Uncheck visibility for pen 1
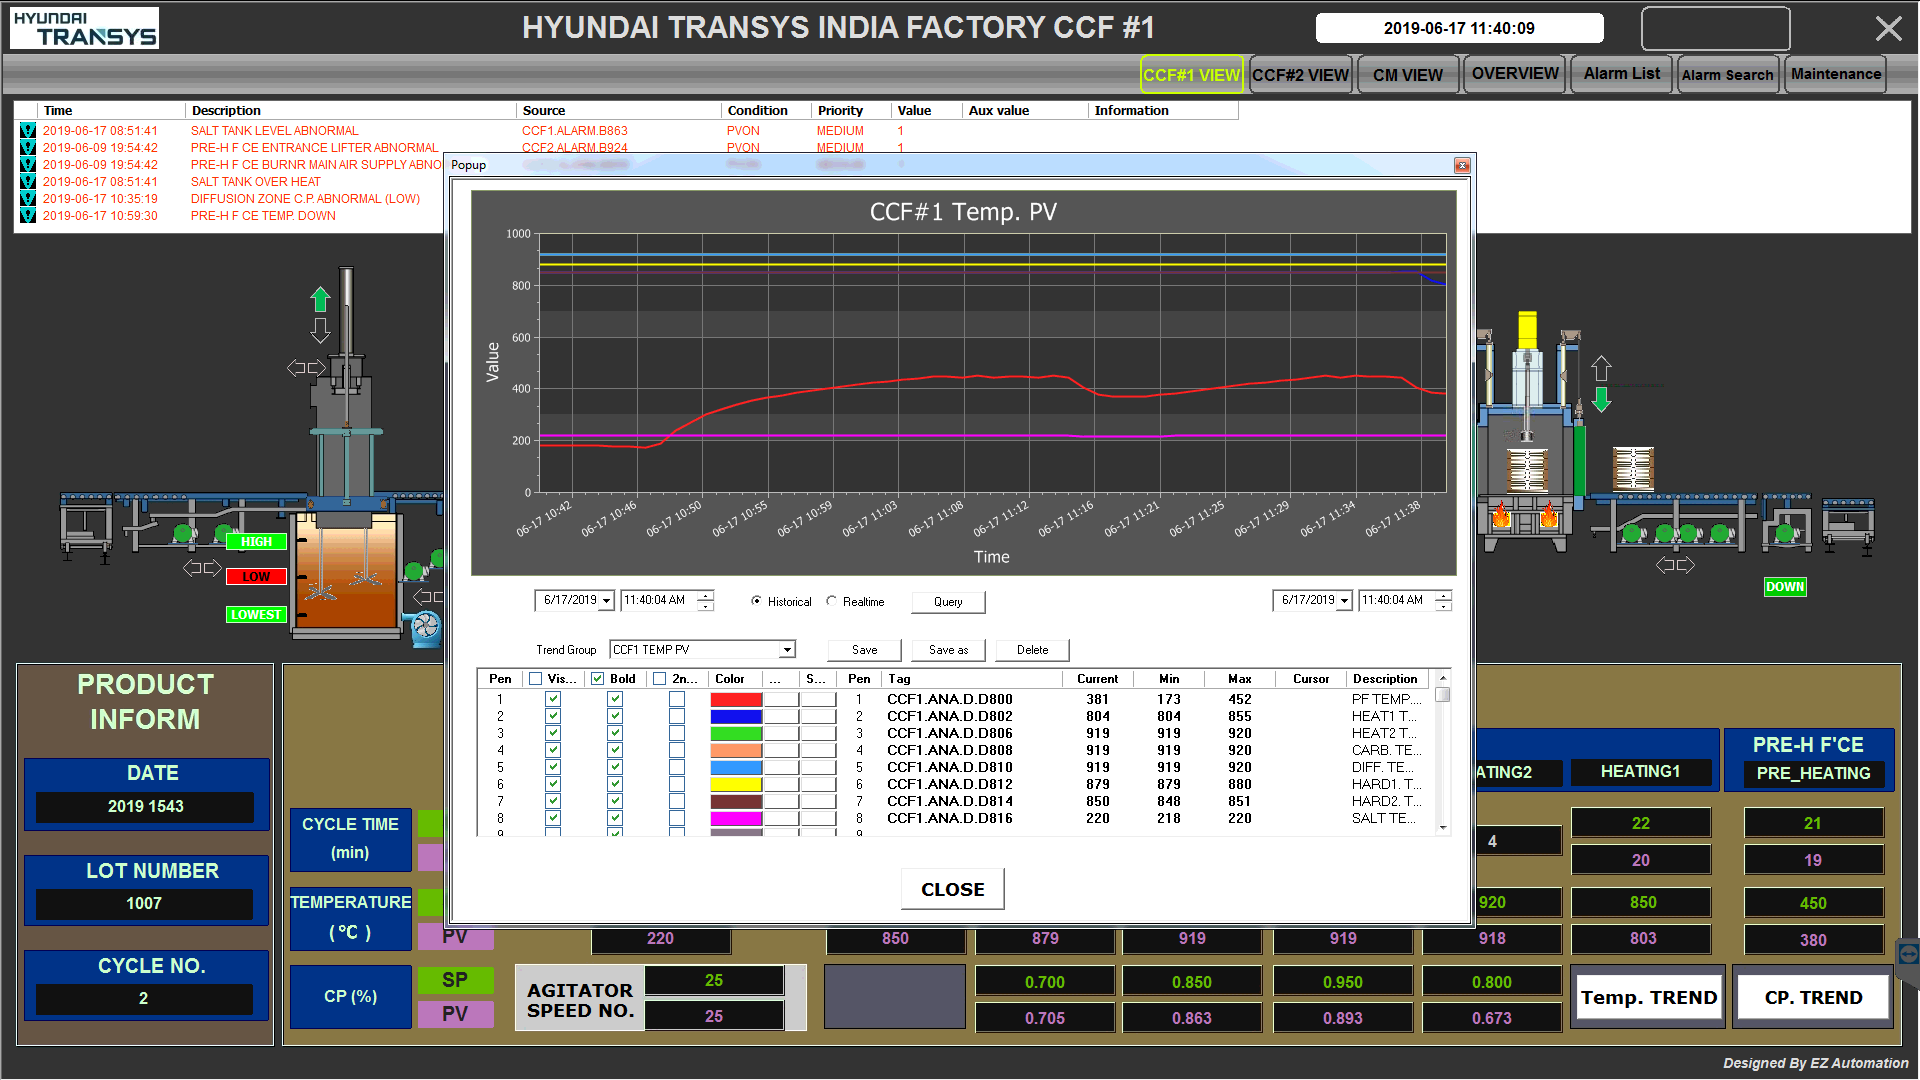Screen dimensions: 1920x1080 (x=553, y=699)
